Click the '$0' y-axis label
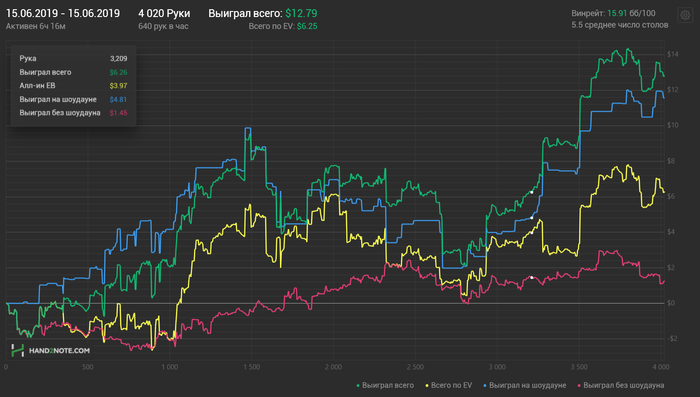 (x=671, y=303)
